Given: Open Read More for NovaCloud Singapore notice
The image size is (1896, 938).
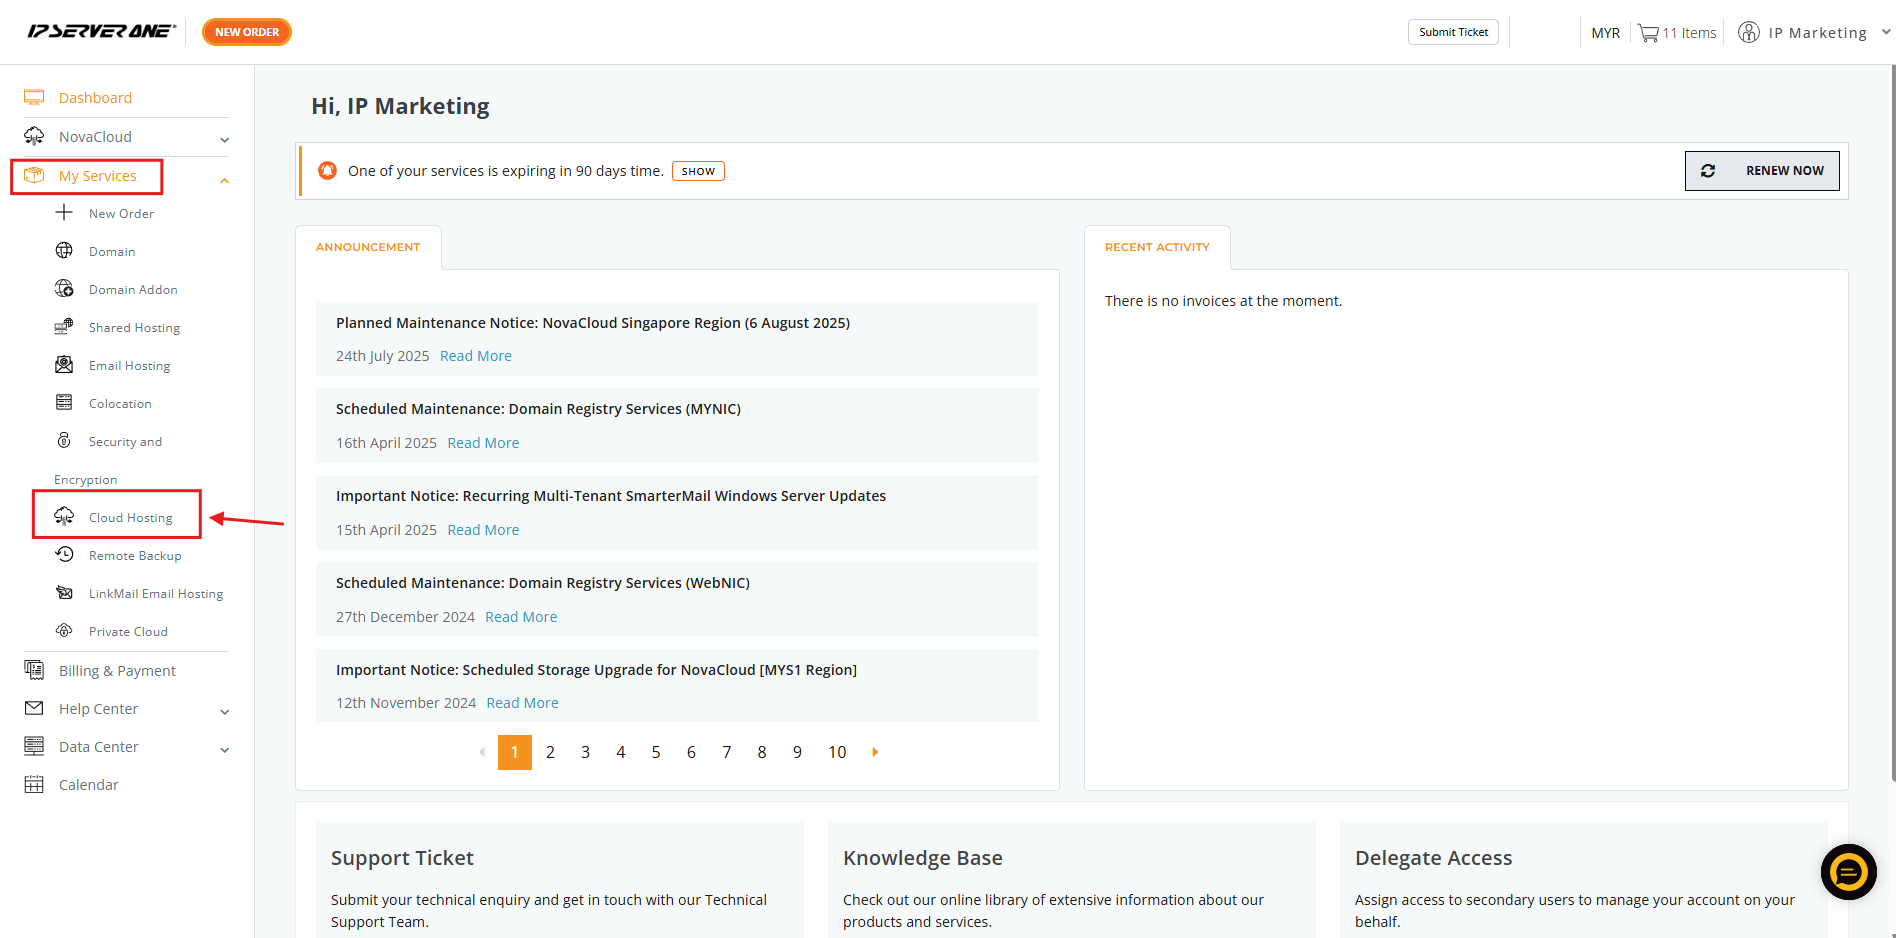Looking at the screenshot, I should click(476, 356).
